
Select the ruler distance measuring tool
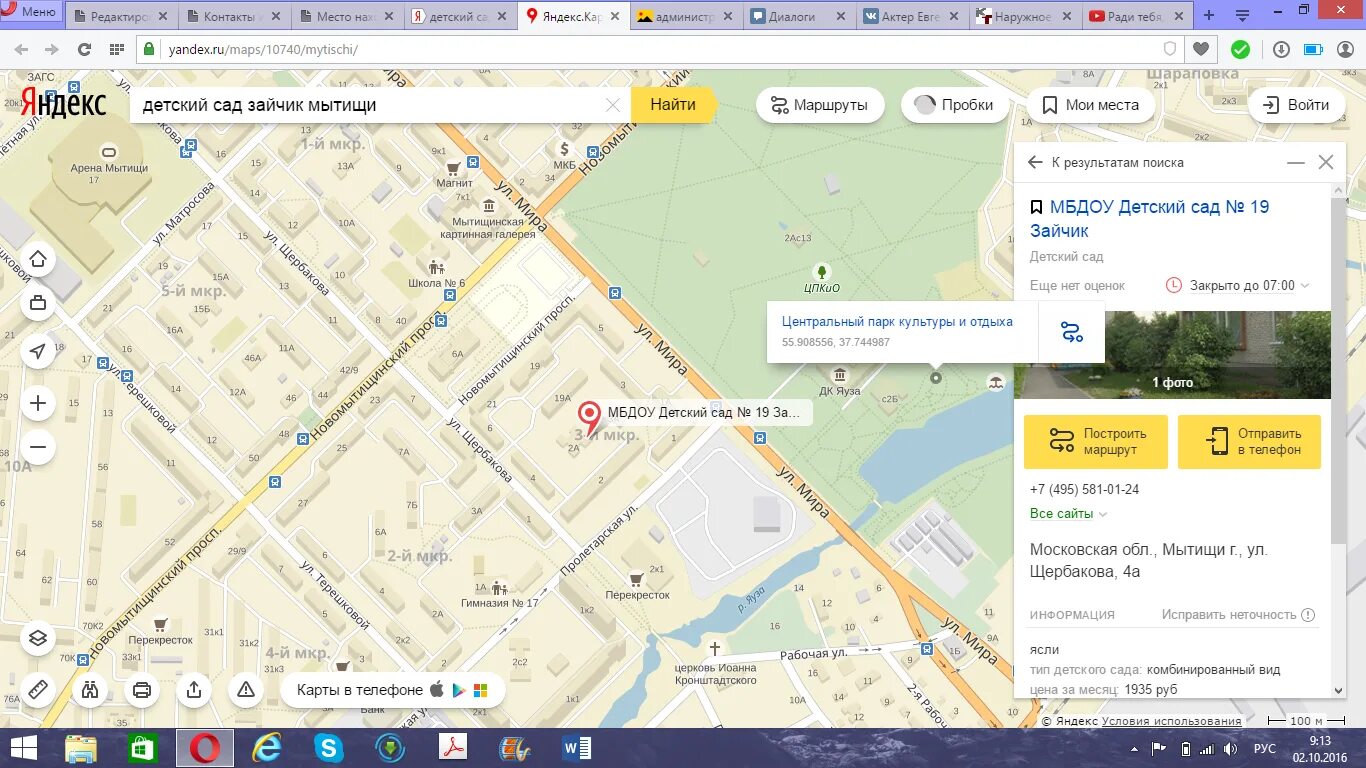click(38, 690)
